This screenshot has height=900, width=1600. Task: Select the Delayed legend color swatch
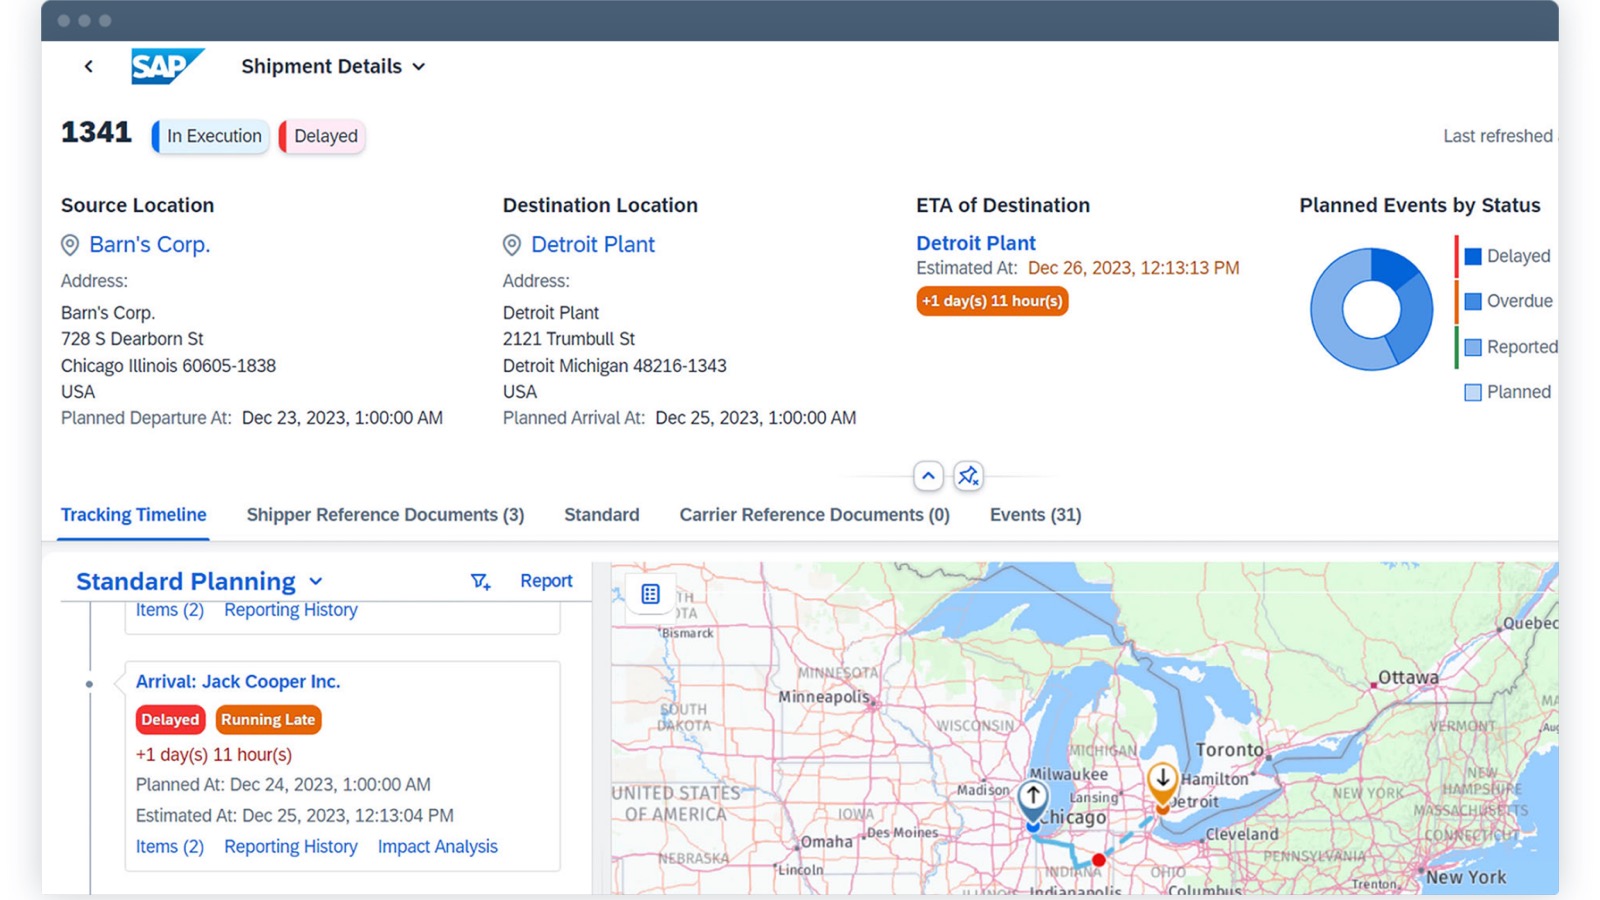1473,256
